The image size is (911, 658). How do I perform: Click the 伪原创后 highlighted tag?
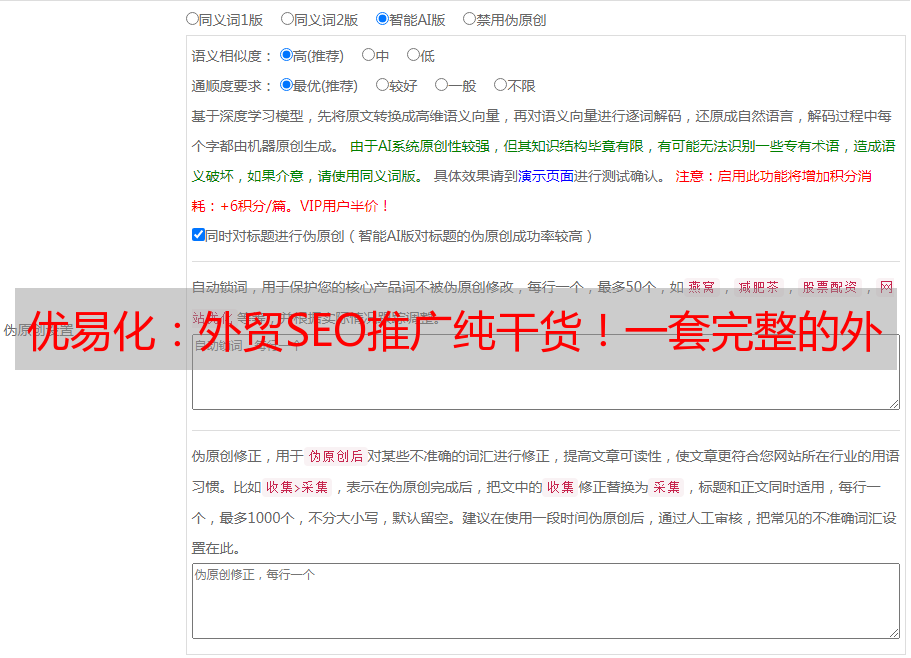tap(336, 456)
